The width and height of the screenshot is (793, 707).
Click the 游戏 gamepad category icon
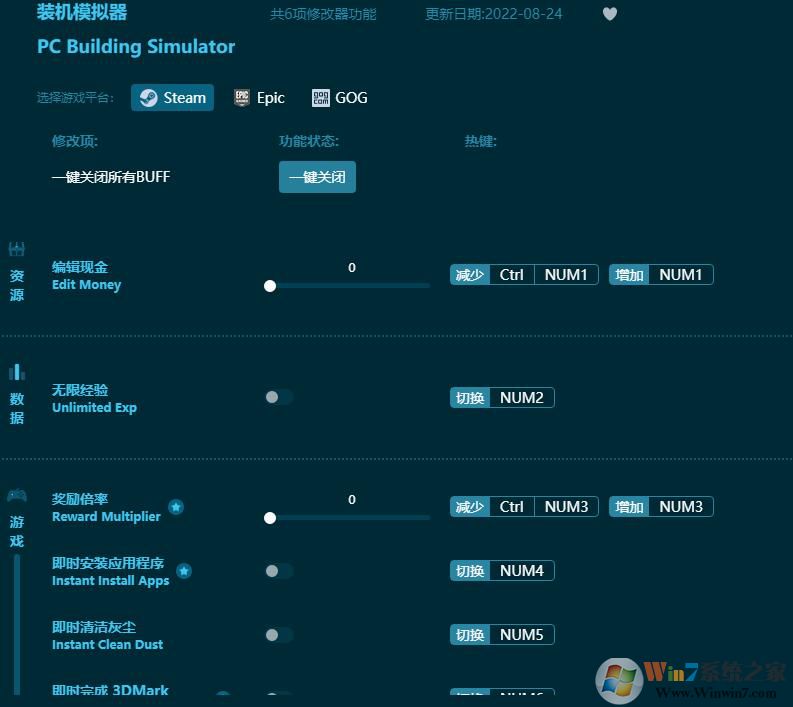17,495
